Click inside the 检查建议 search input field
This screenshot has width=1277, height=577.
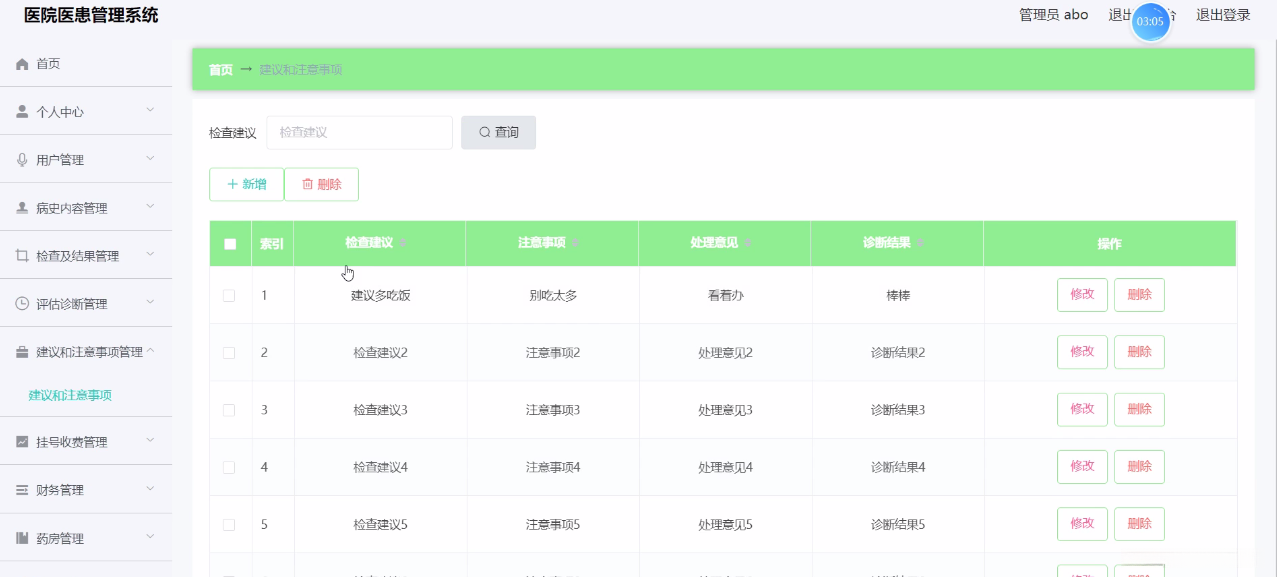pos(358,132)
